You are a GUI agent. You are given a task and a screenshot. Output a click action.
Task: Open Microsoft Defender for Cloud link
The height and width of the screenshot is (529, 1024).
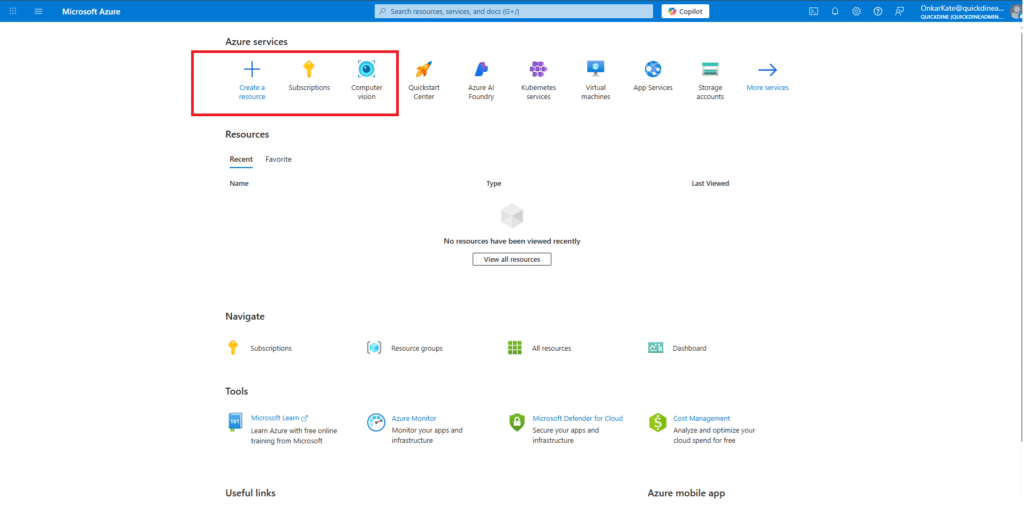(578, 418)
